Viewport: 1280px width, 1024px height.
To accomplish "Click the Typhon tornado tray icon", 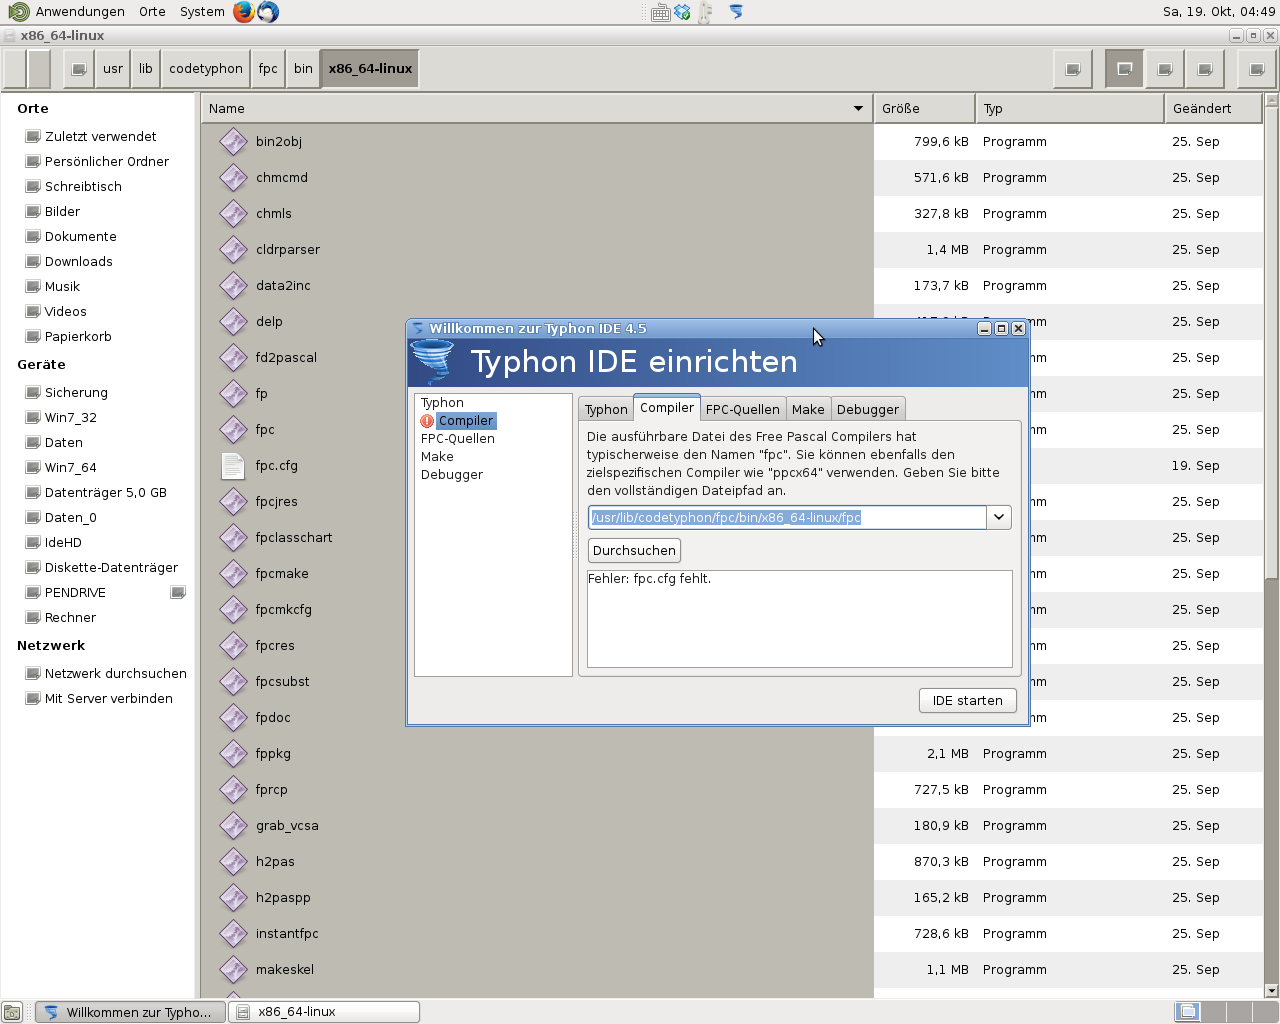I will (x=736, y=12).
